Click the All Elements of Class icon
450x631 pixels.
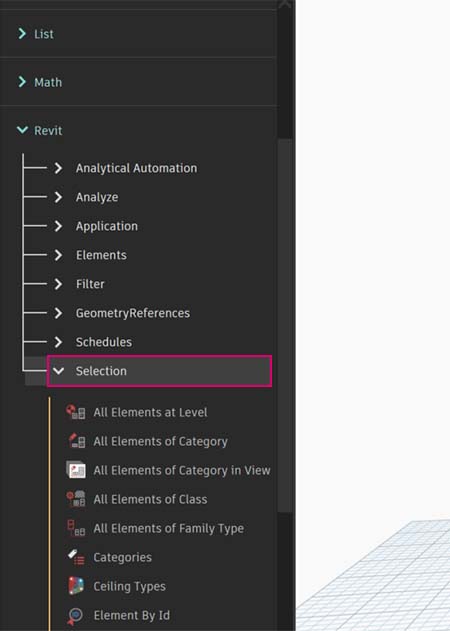tap(76, 499)
